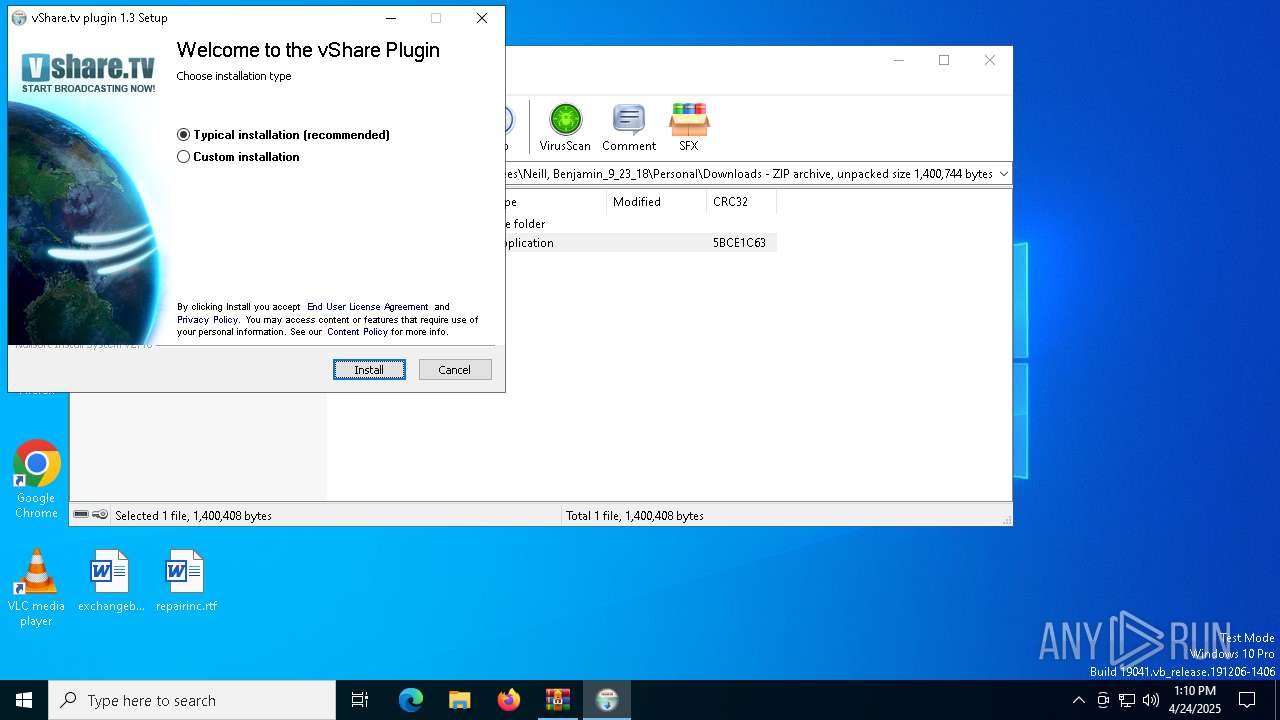Open the taskbar clock and date
1280x720 pixels.
1195,700
